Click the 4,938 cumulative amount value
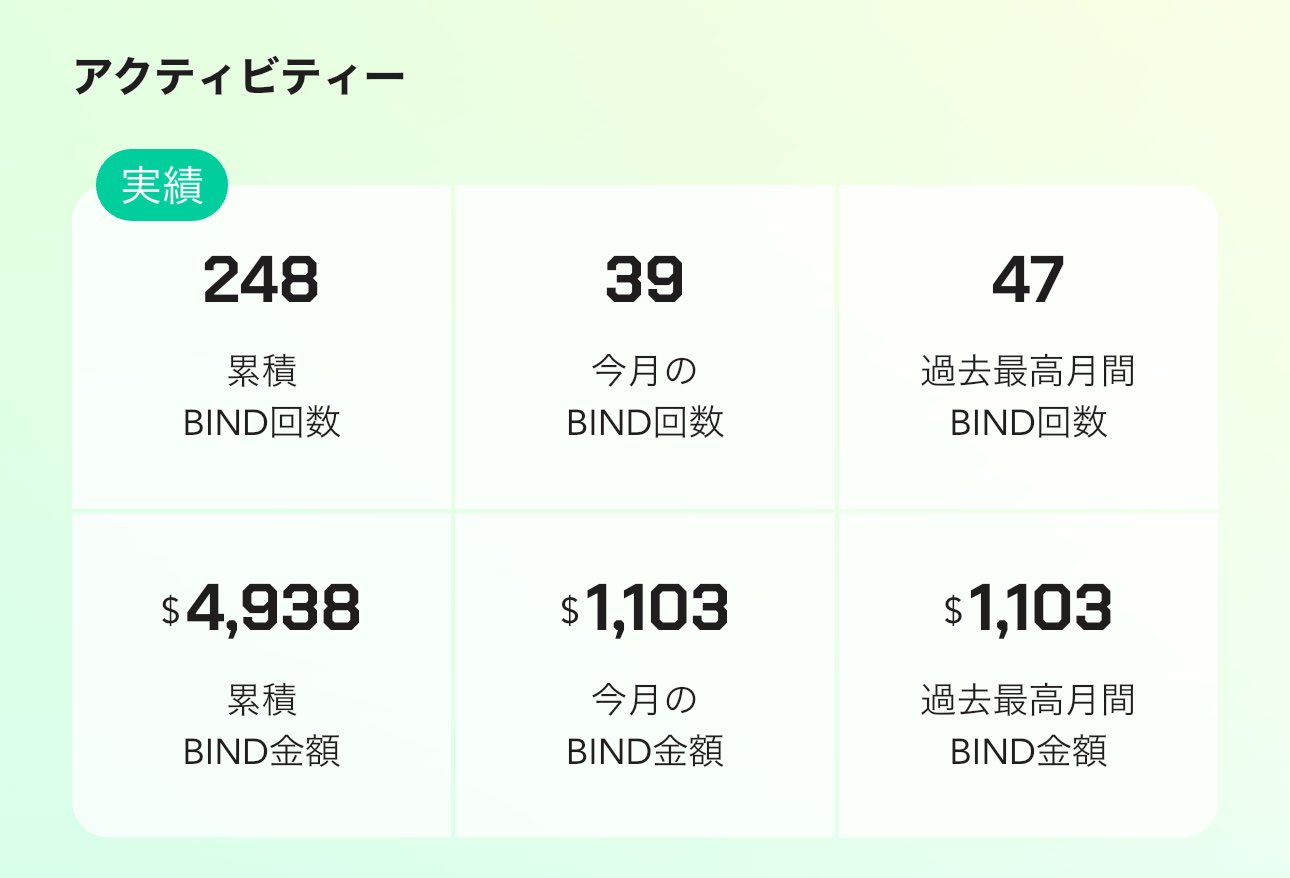Image resolution: width=1290 pixels, height=878 pixels. point(272,609)
